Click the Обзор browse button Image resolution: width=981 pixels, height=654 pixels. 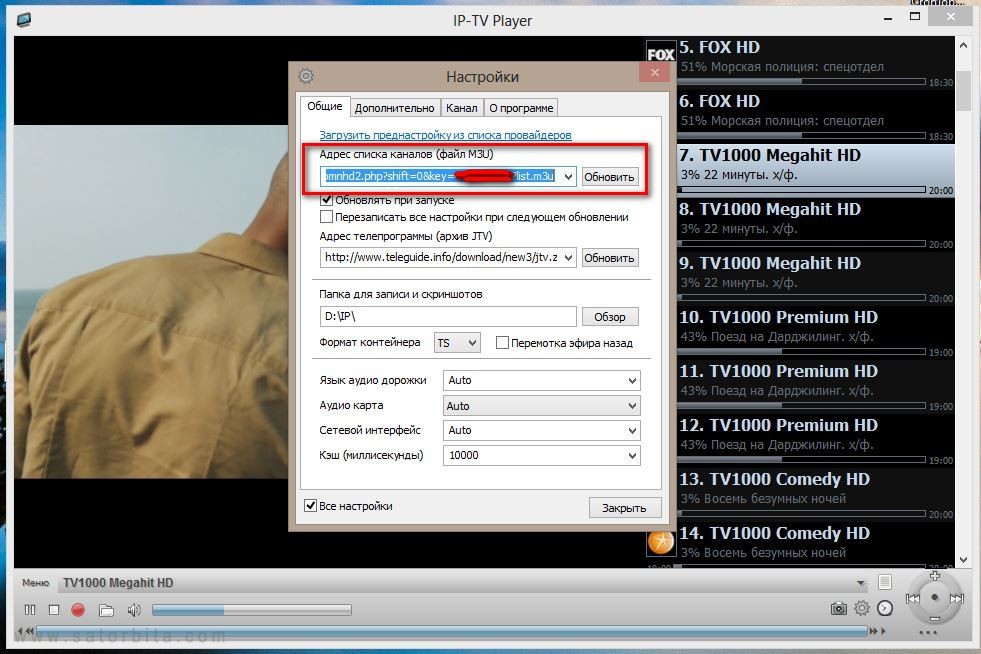(610, 317)
